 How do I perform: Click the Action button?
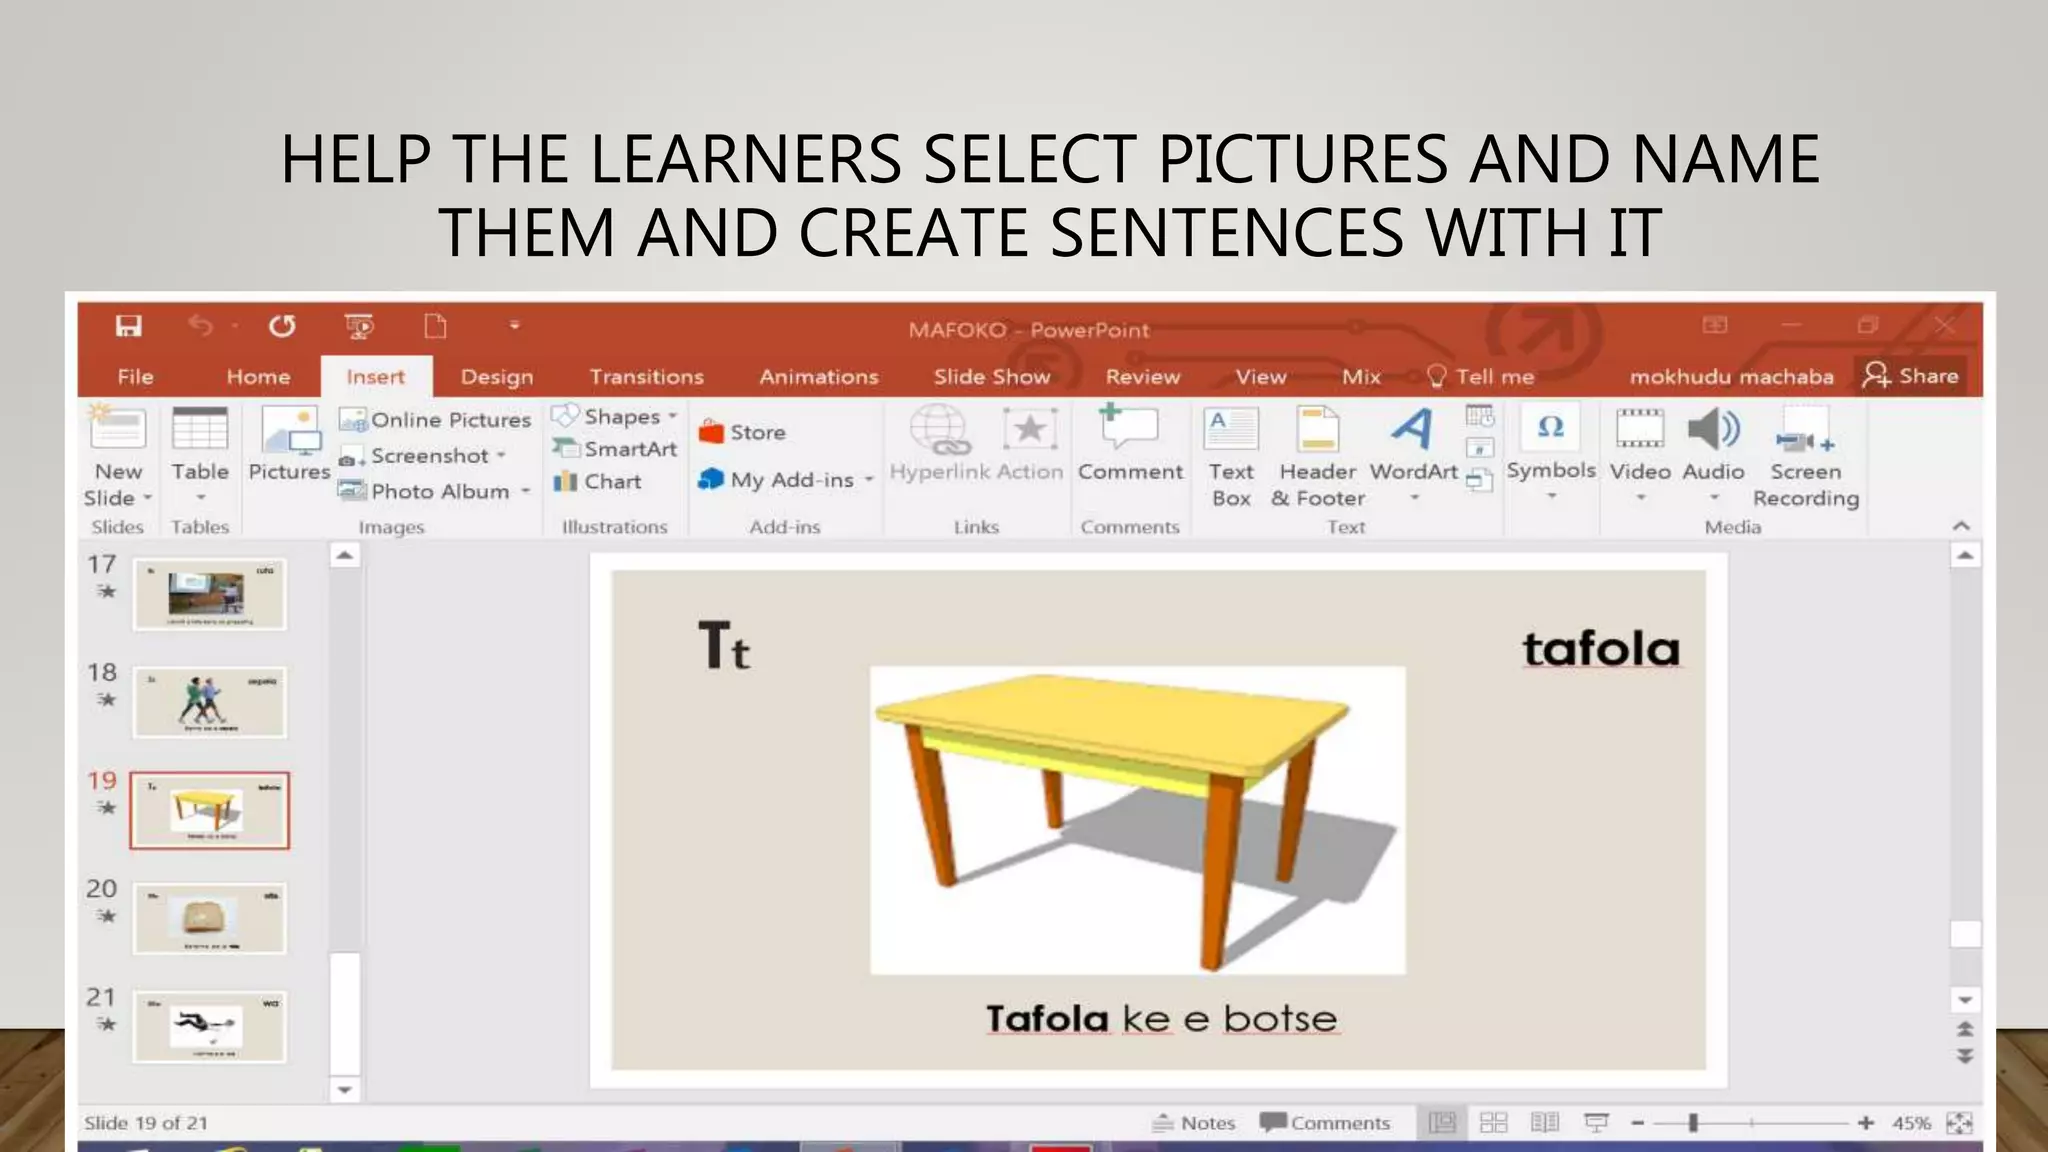(1030, 445)
